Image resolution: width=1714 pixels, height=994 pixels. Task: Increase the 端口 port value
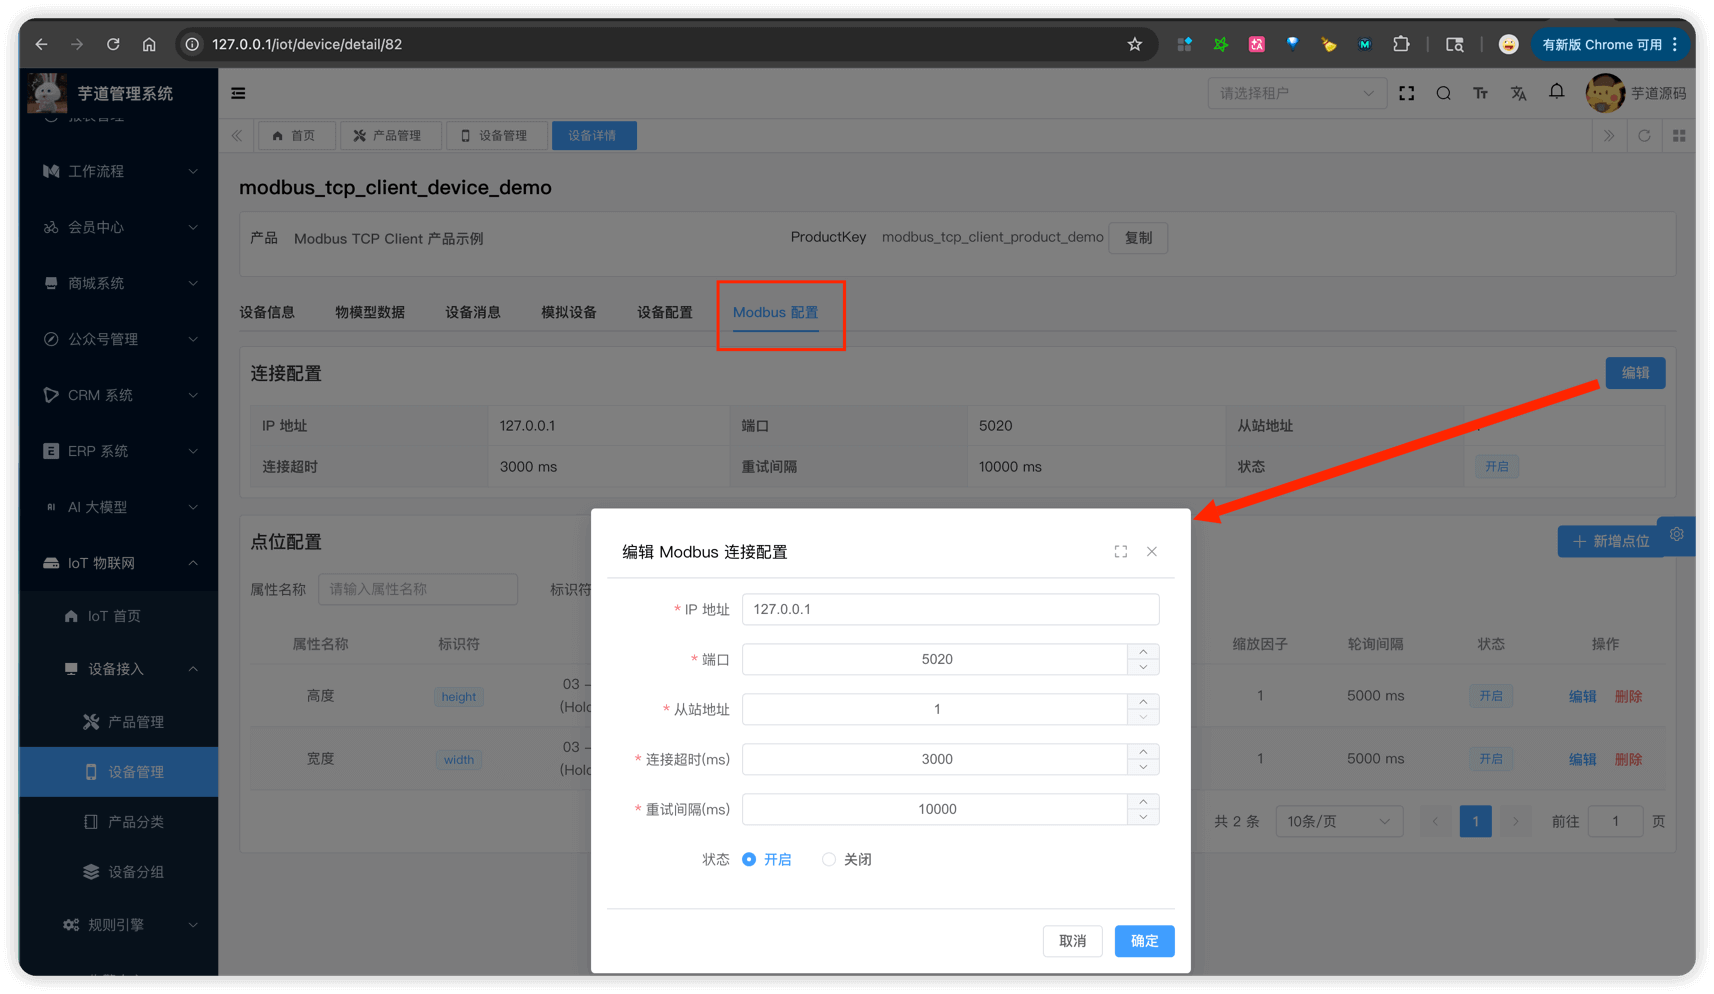click(x=1143, y=652)
